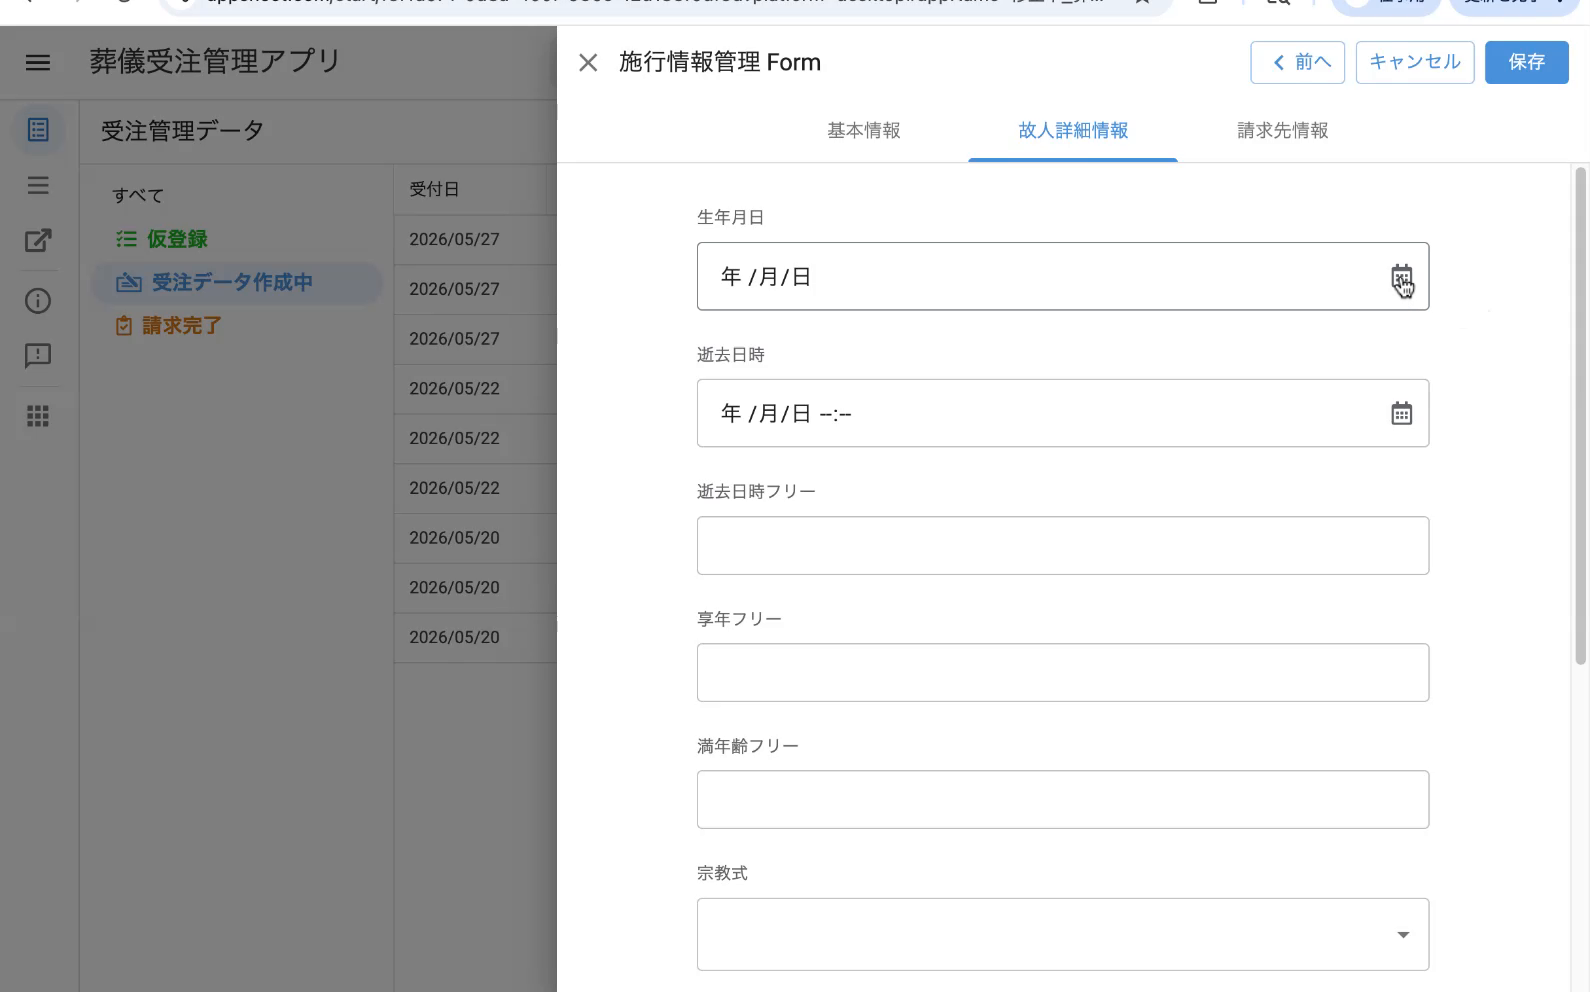The width and height of the screenshot is (1590, 992).
Task: Select the 仮登録 filter
Action: [162, 239]
